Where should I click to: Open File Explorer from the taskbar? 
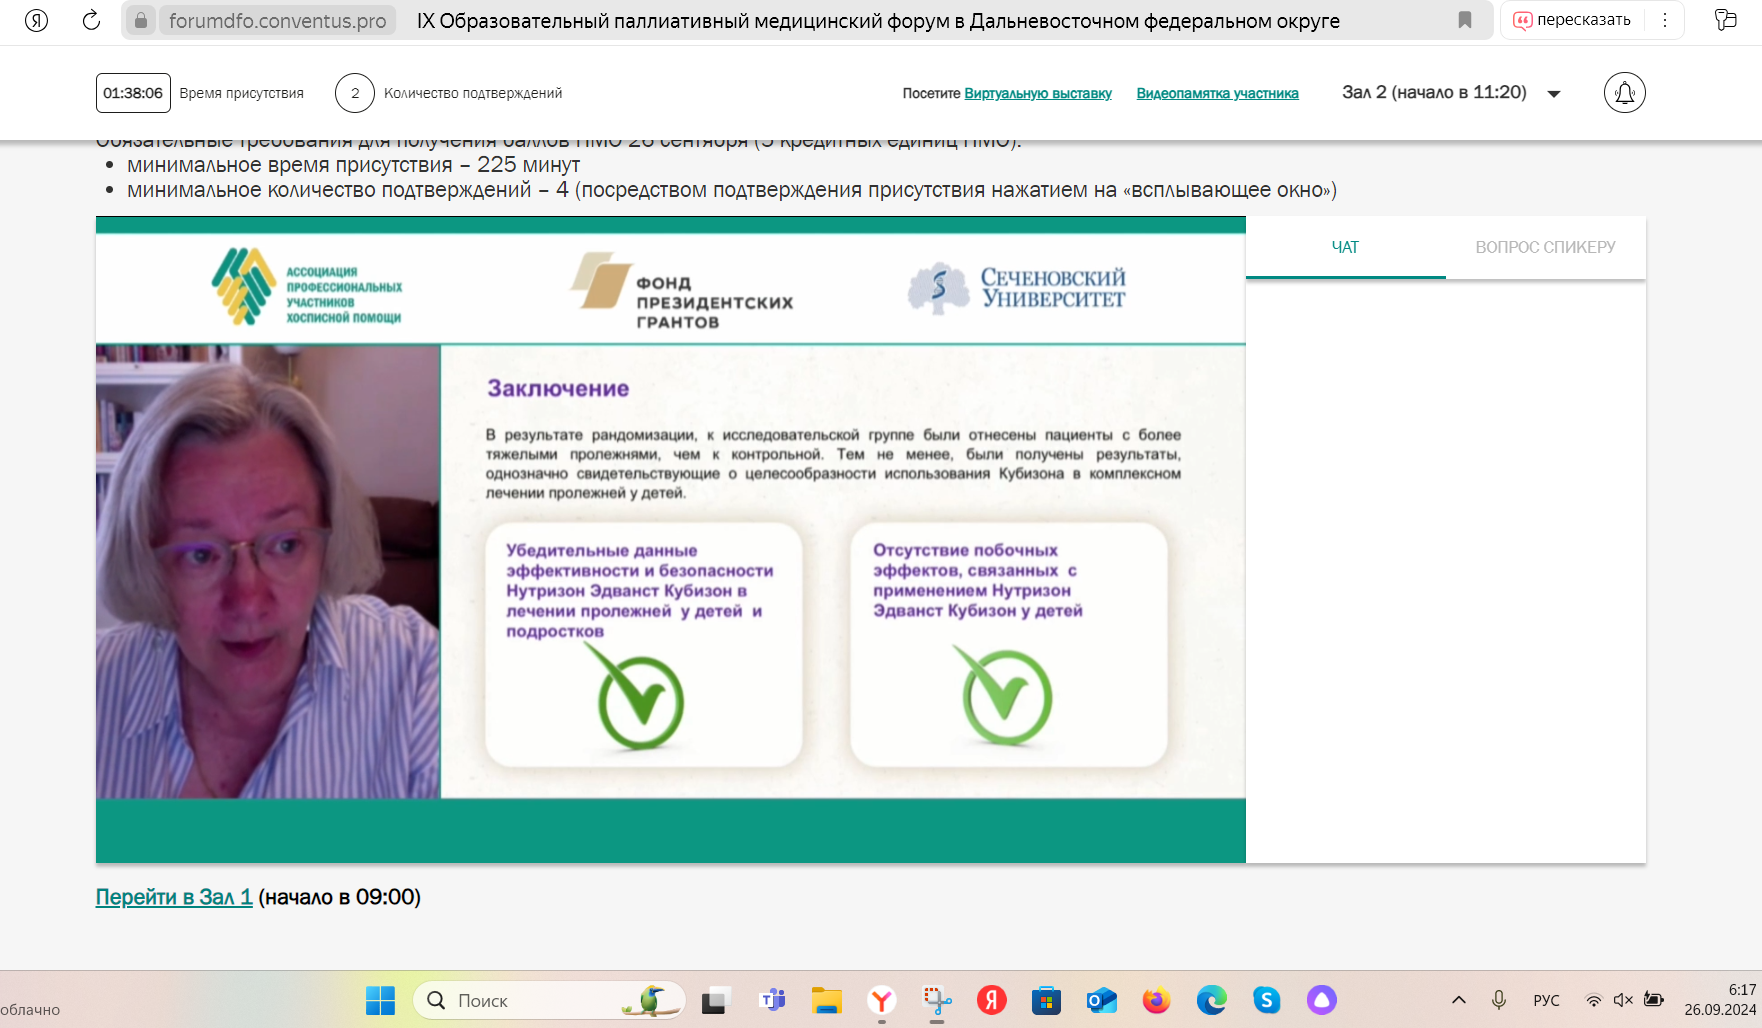click(x=826, y=1000)
